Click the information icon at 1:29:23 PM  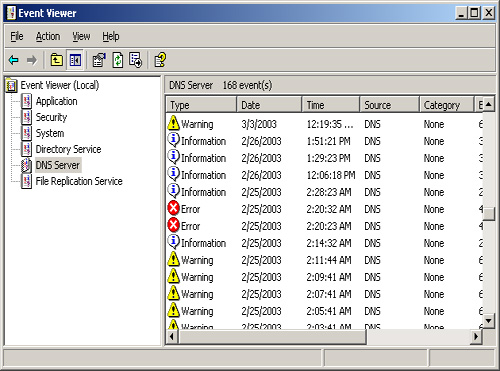pos(173,157)
